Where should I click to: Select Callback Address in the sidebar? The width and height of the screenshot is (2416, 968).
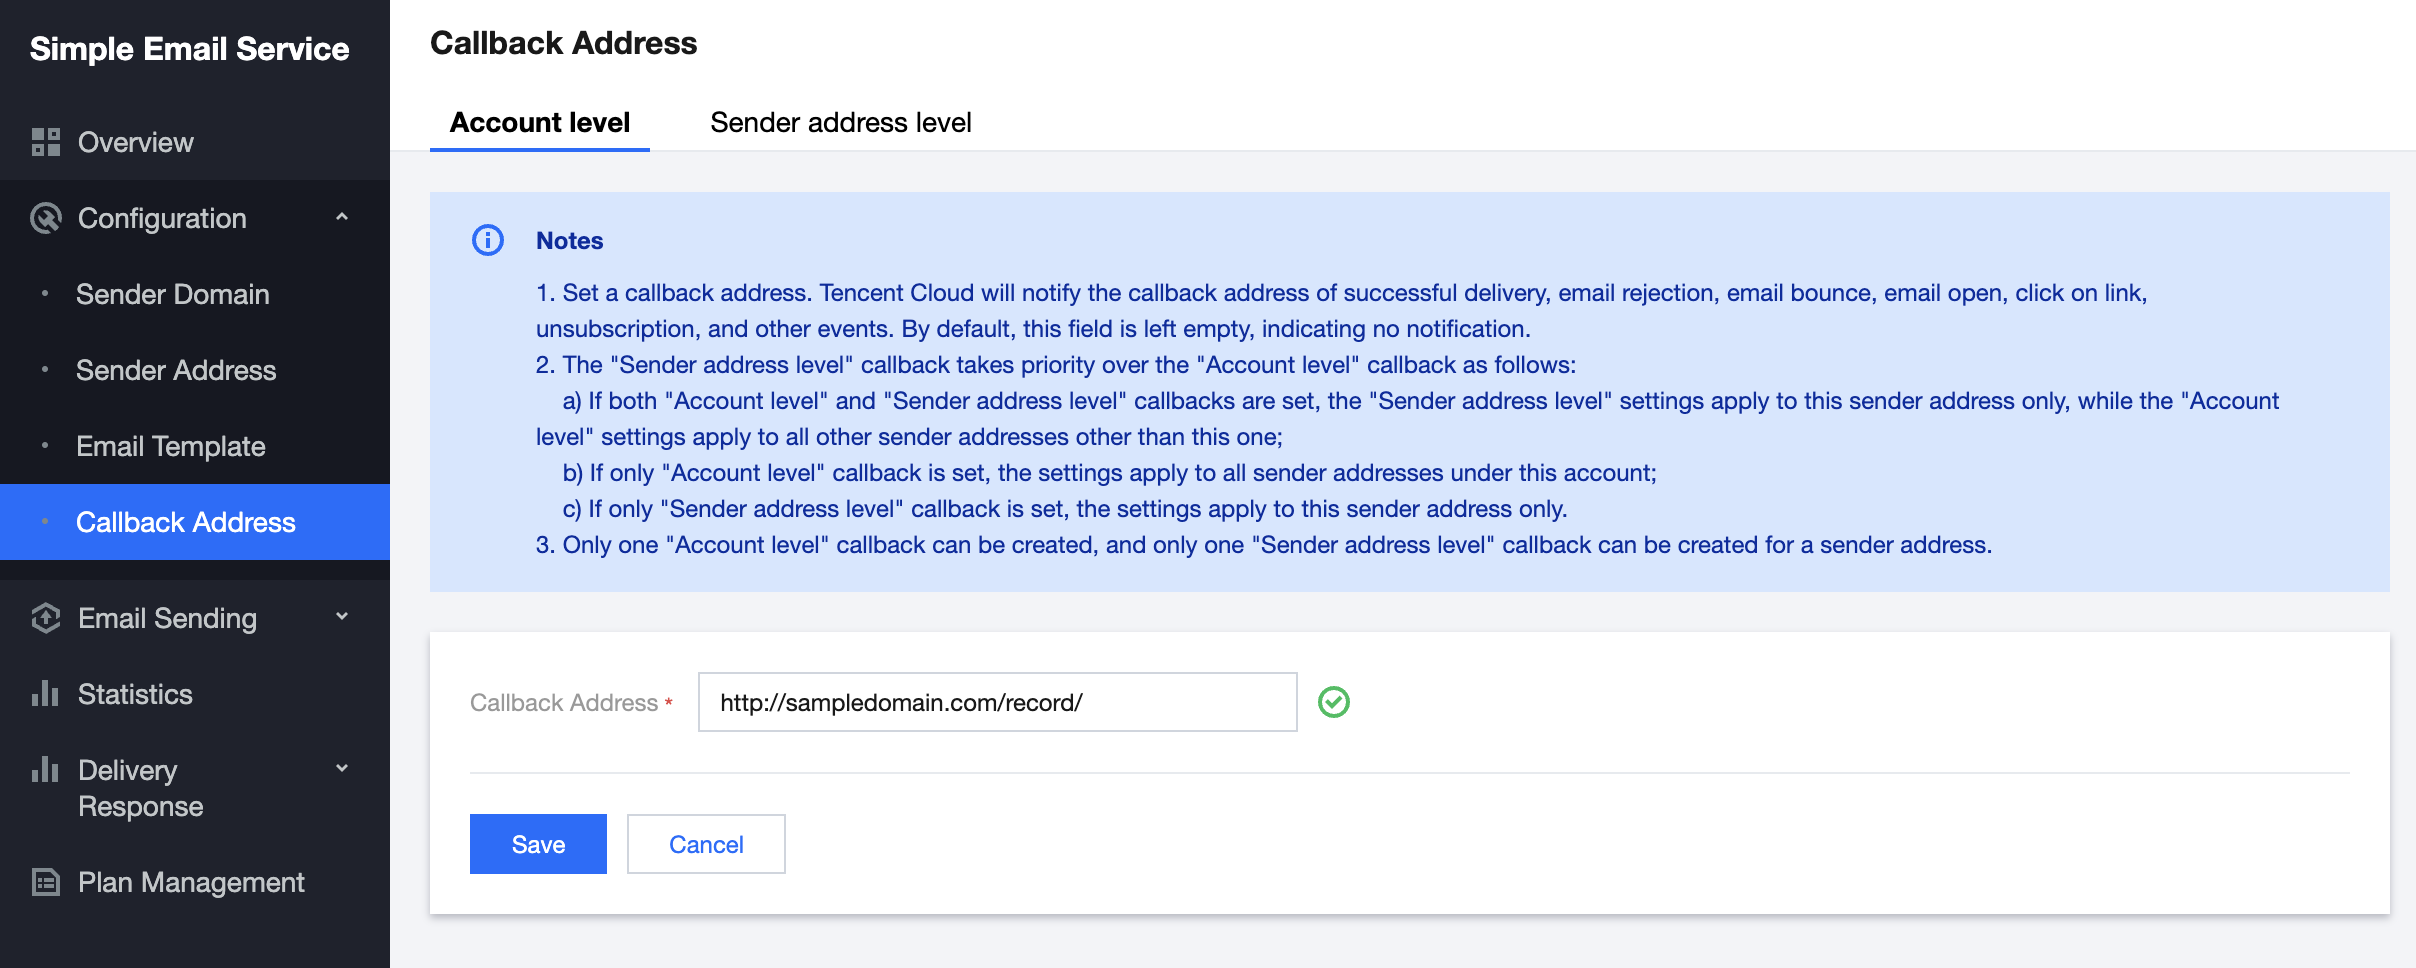click(x=186, y=522)
